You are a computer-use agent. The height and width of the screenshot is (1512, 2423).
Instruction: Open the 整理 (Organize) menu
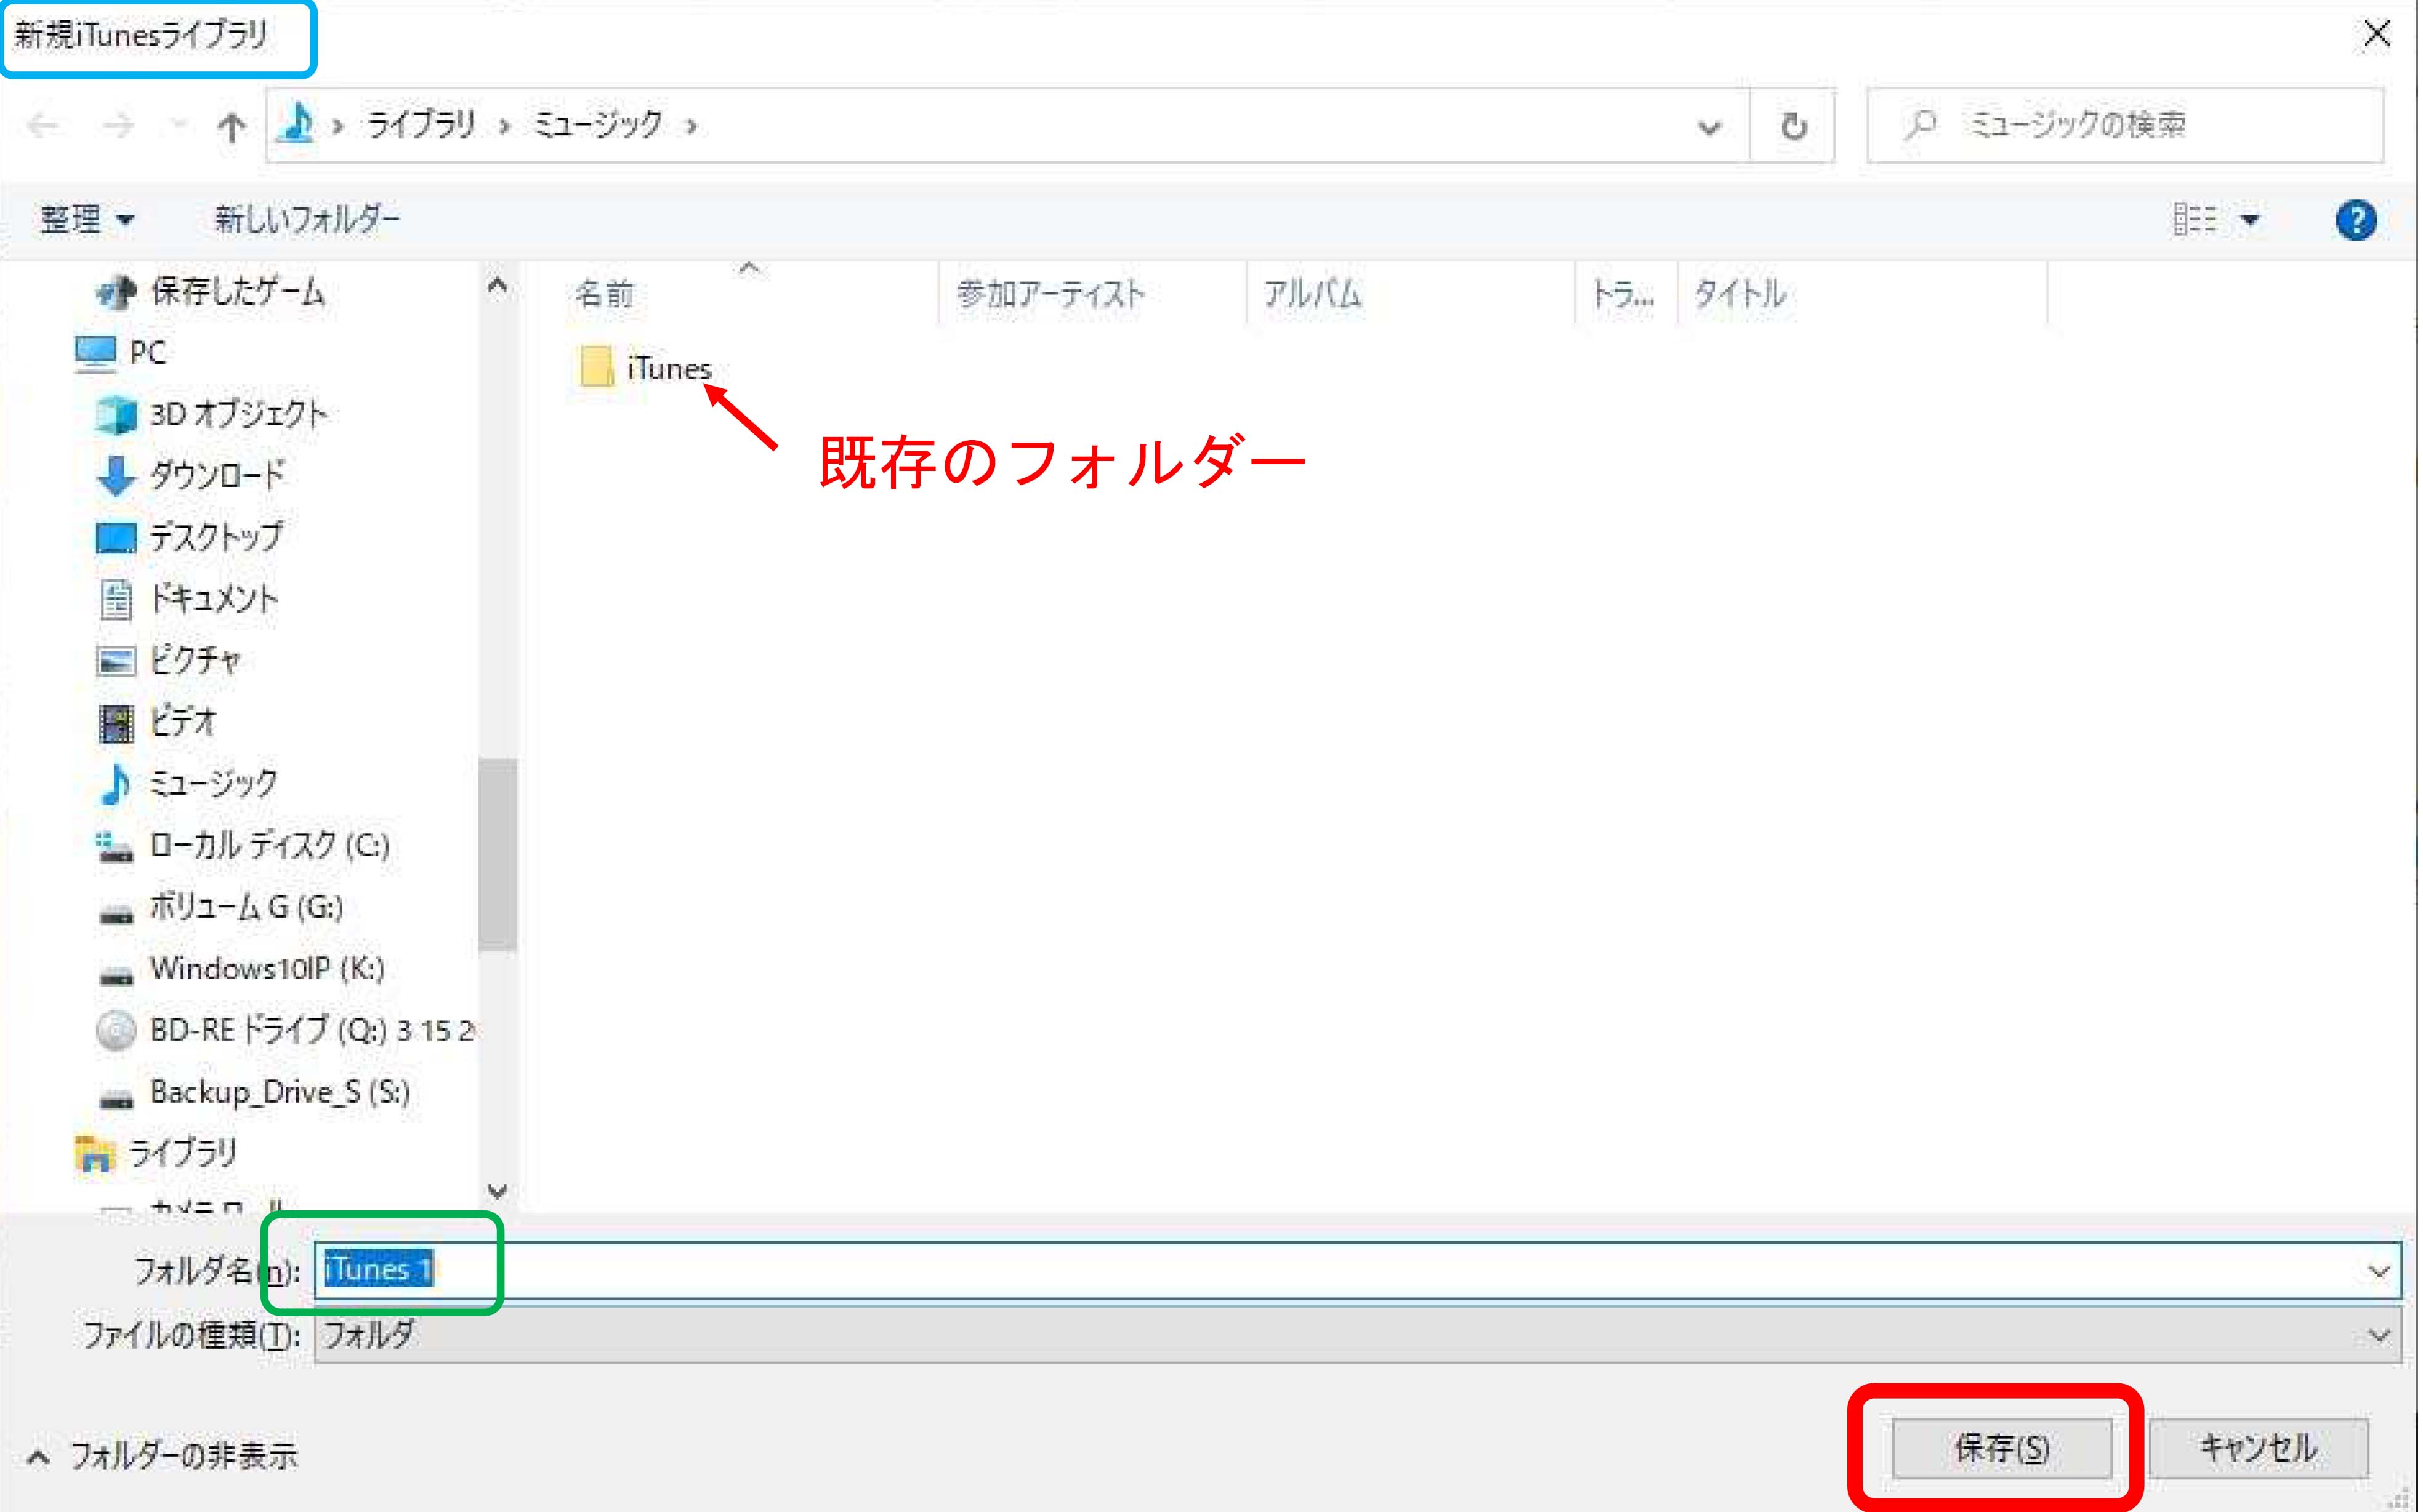(x=86, y=220)
